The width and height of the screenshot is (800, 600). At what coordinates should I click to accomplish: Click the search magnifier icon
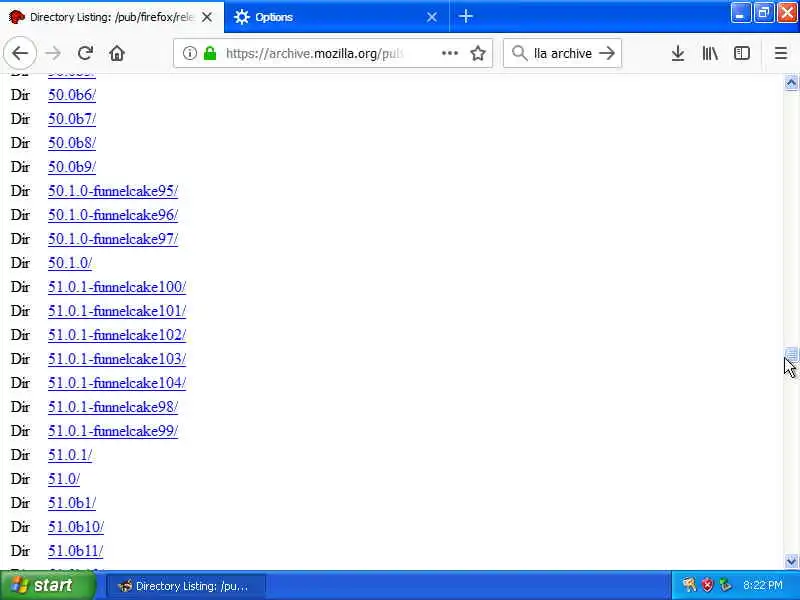point(519,53)
